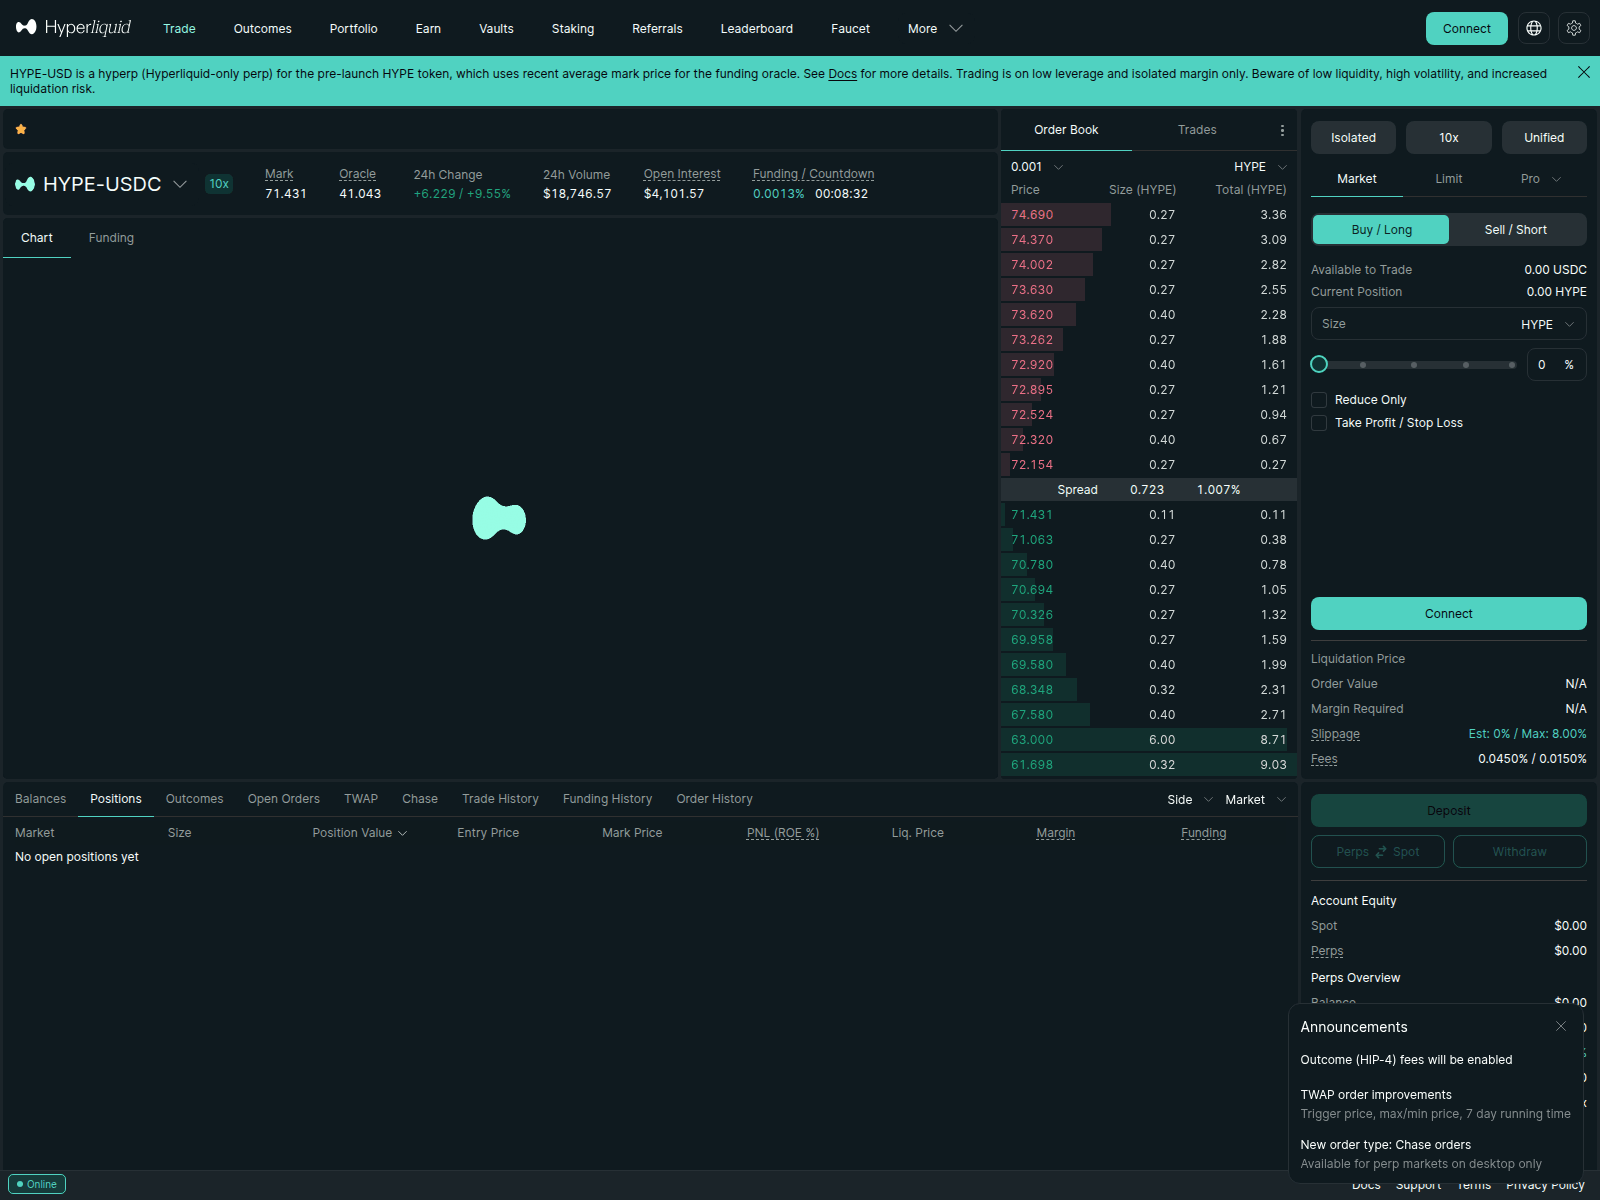The width and height of the screenshot is (1600, 1200).
Task: Go to Portfolio page
Action: 354,28
